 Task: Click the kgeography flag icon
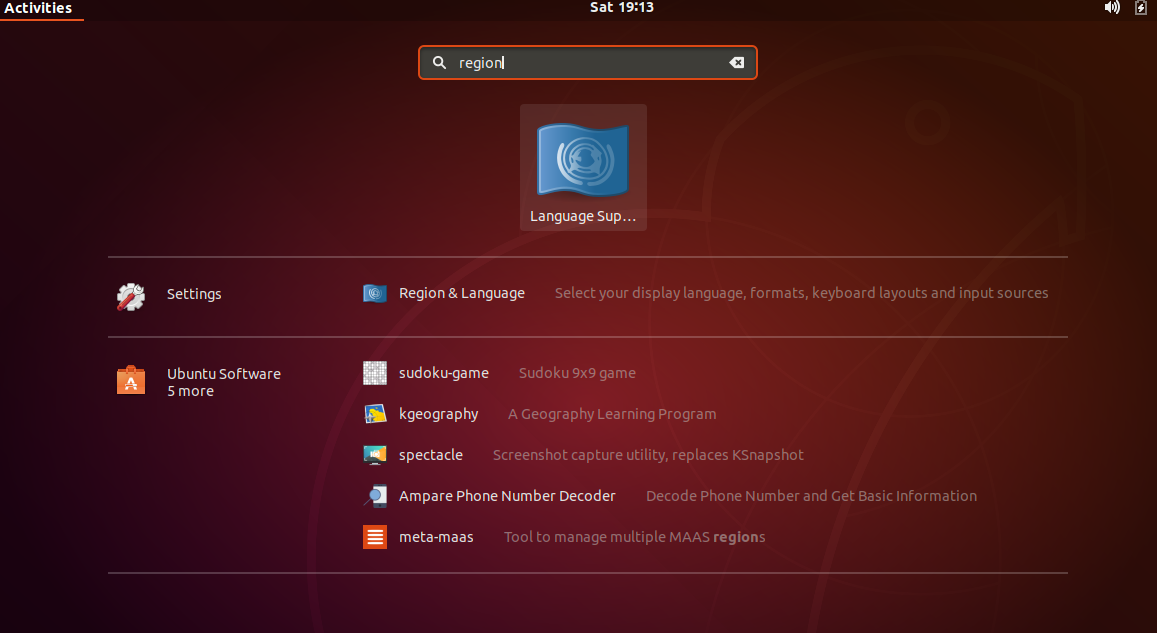(x=375, y=414)
